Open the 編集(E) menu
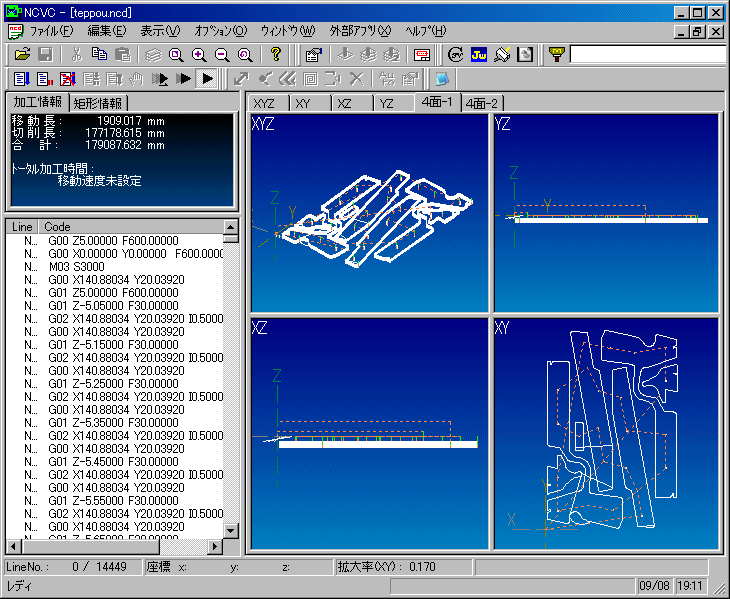The width and height of the screenshot is (730, 599). point(107,31)
